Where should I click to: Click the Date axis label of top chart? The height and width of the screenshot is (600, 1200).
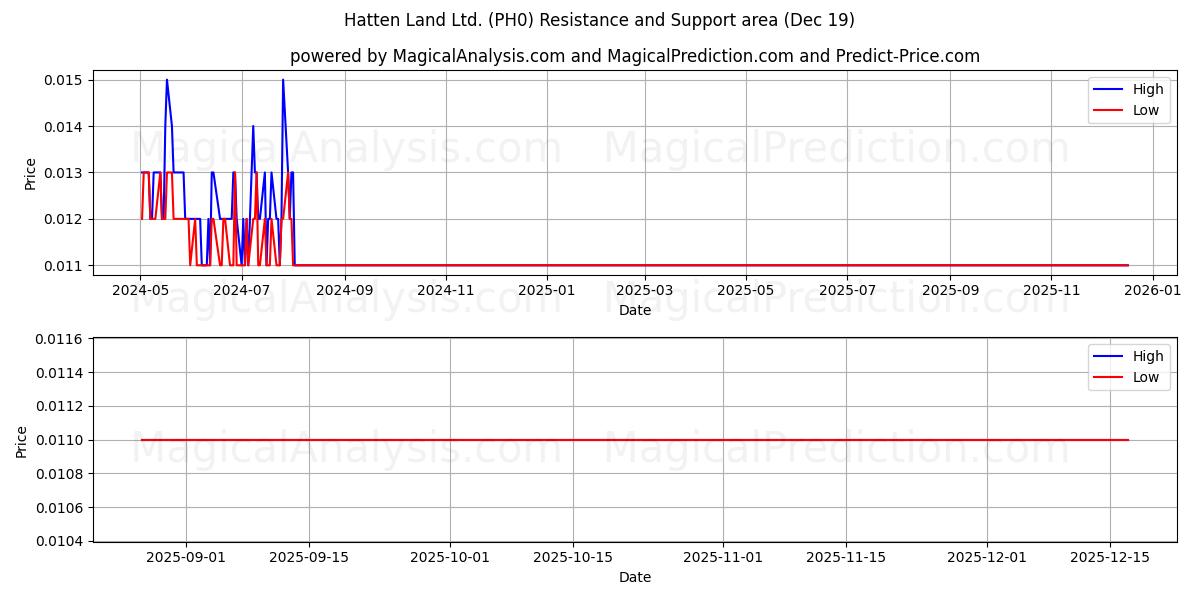point(634,310)
